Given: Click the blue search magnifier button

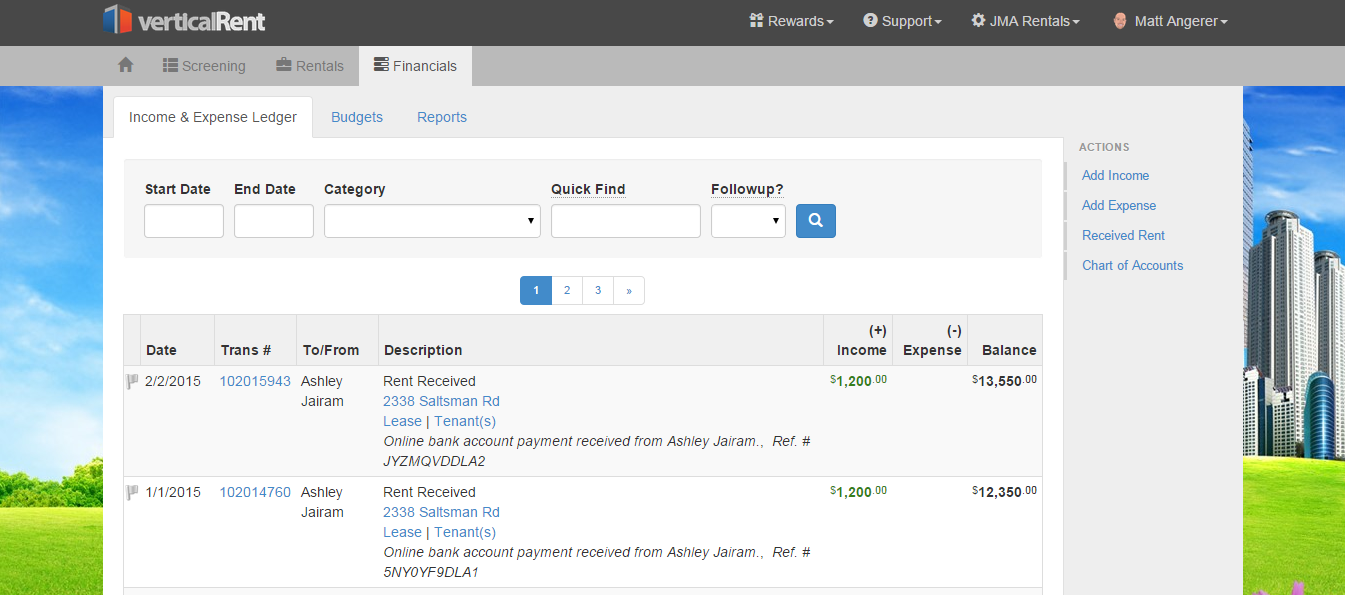Looking at the screenshot, I should [815, 221].
